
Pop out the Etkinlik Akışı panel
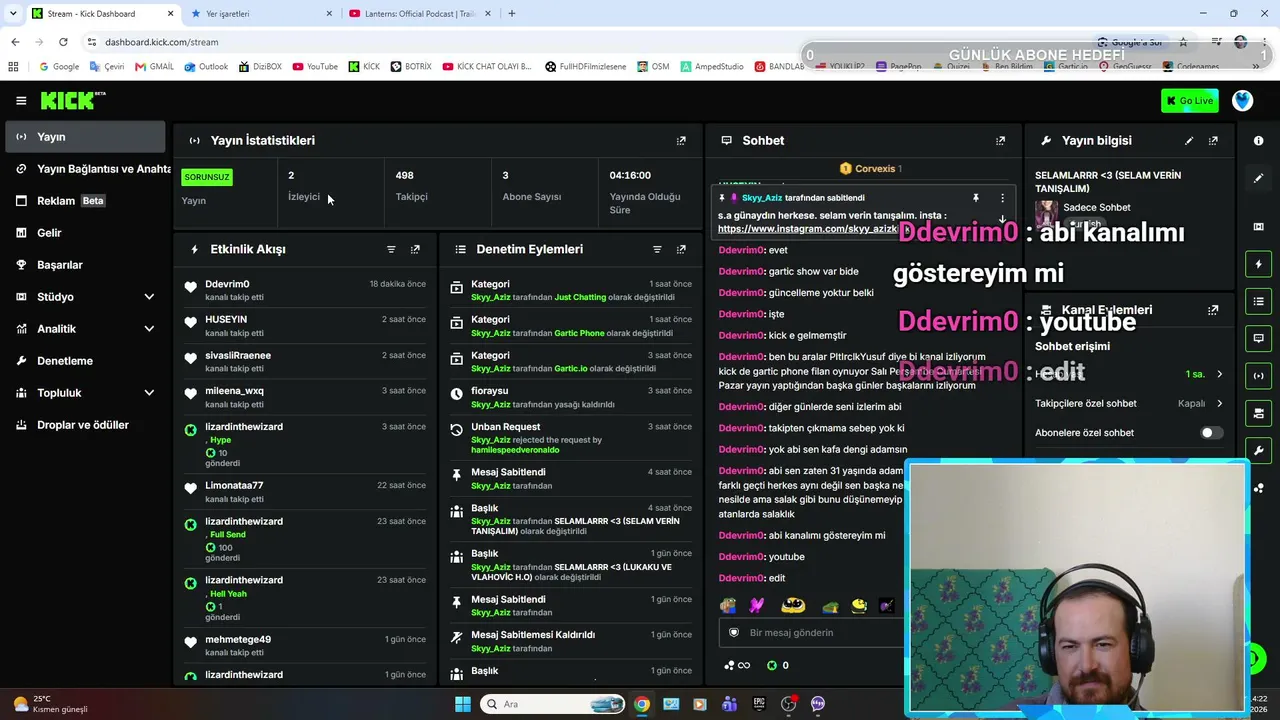(415, 249)
